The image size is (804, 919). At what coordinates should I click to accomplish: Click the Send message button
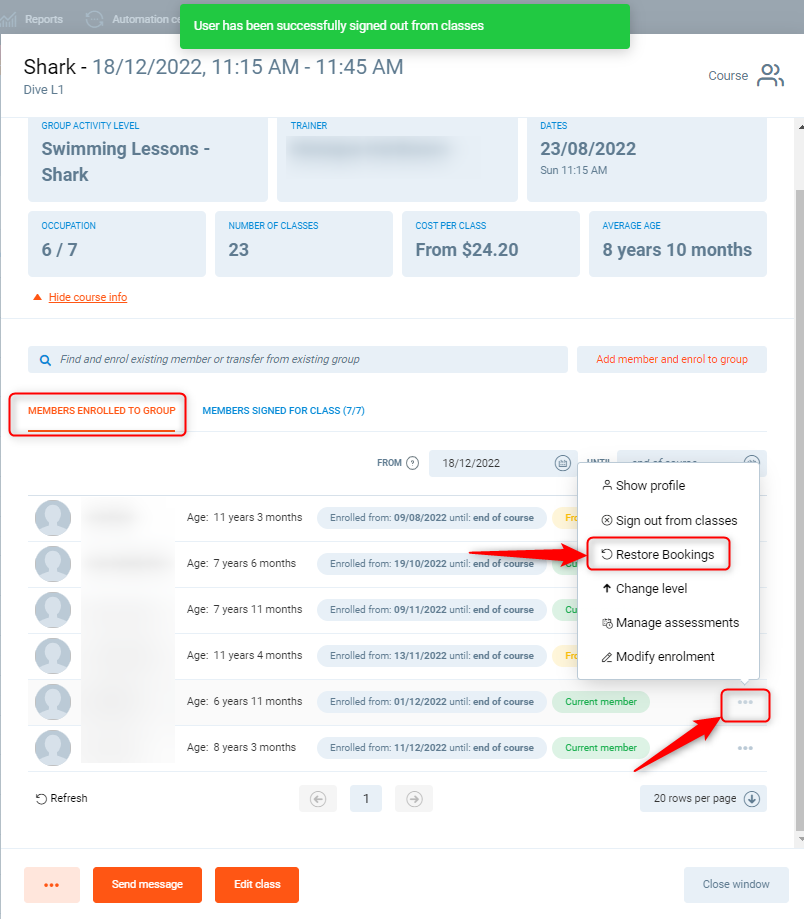click(x=147, y=885)
